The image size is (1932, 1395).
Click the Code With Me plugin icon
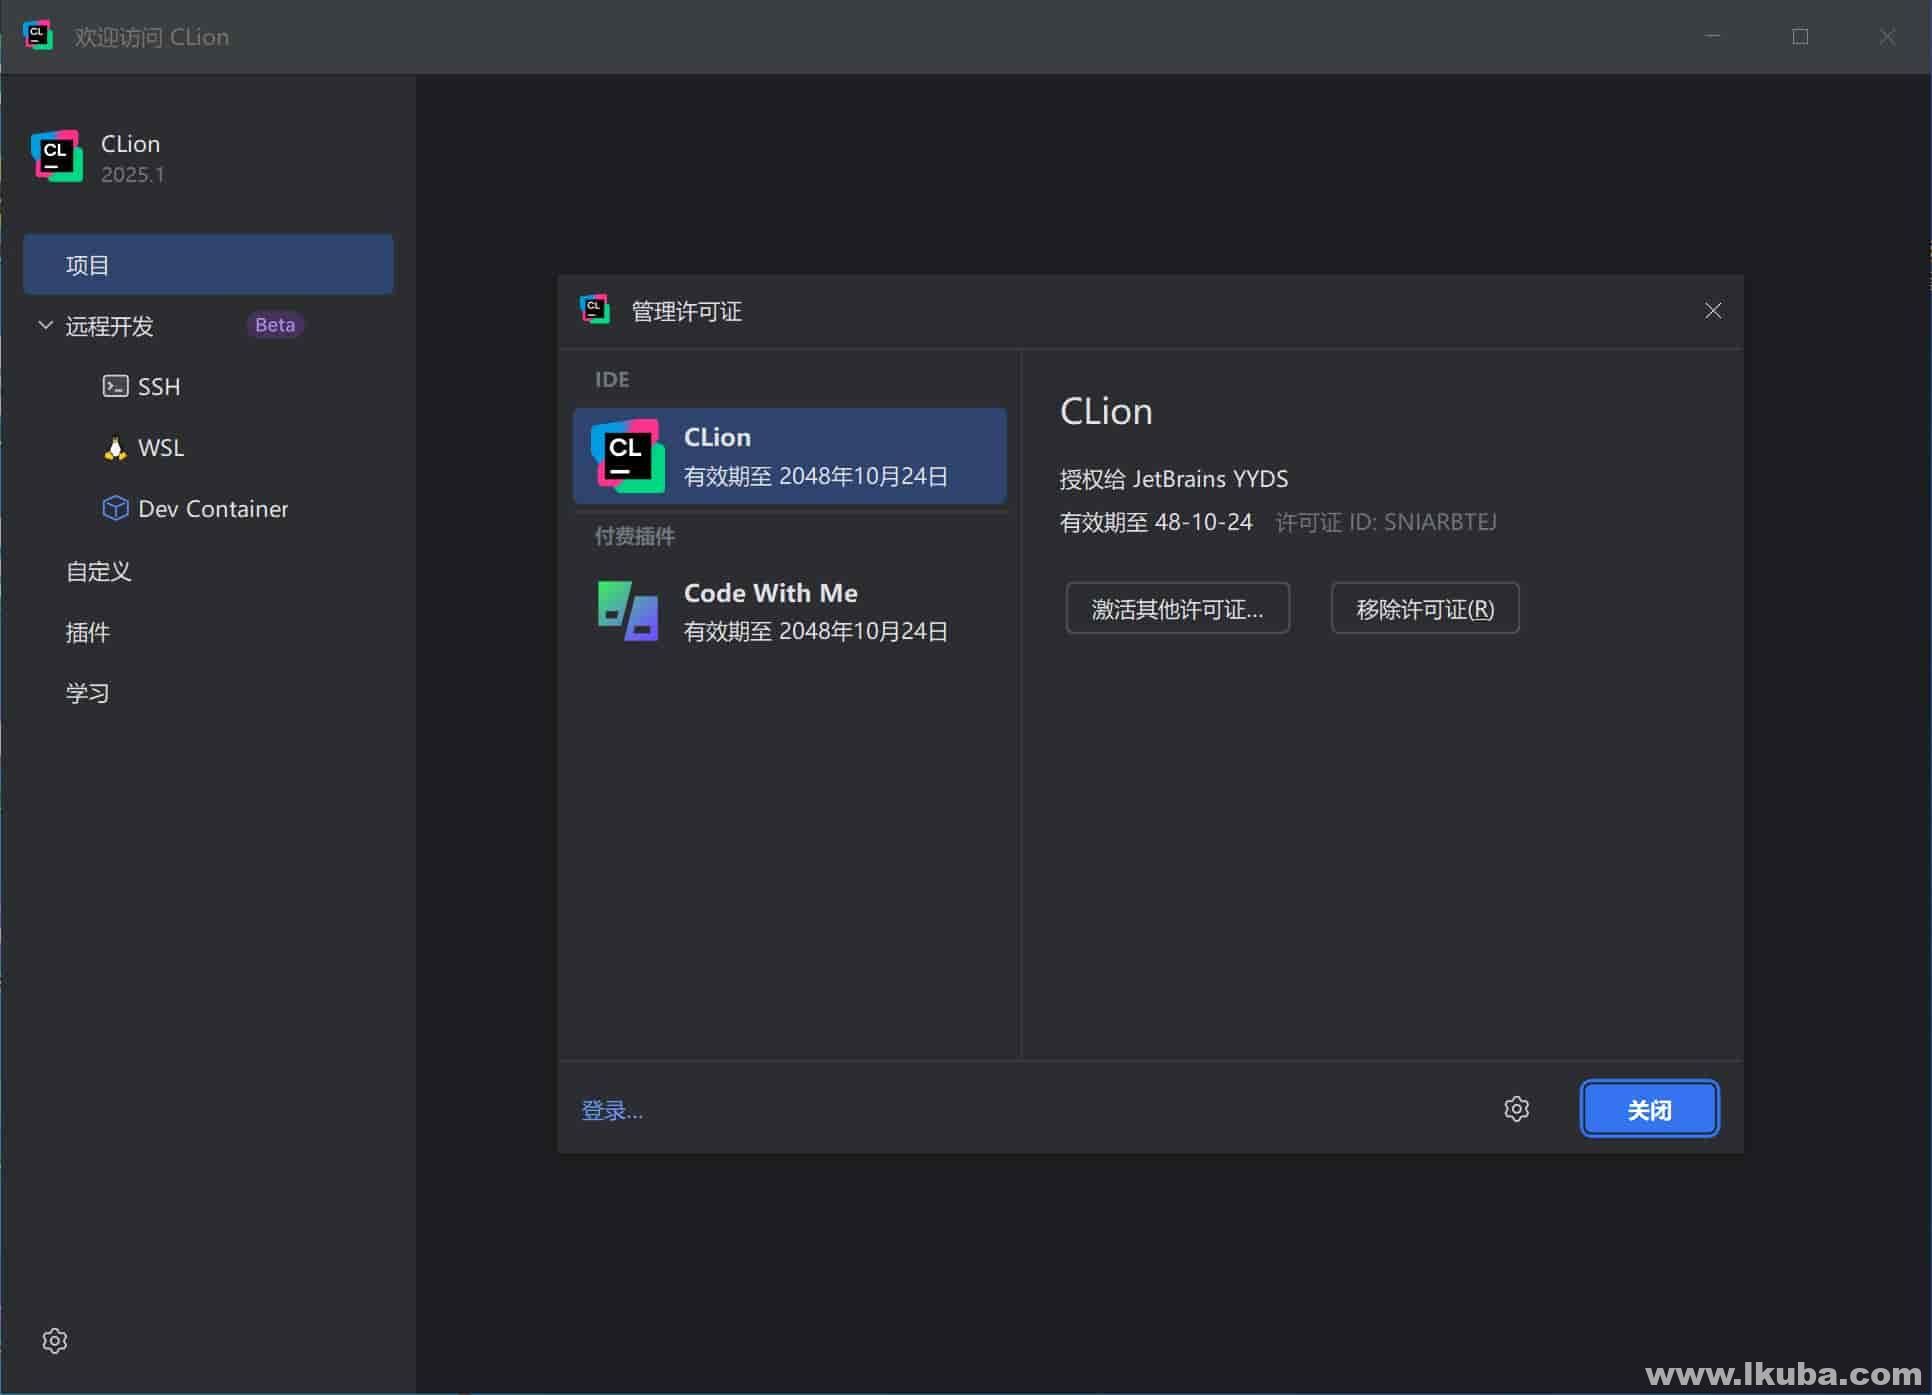[x=628, y=611]
